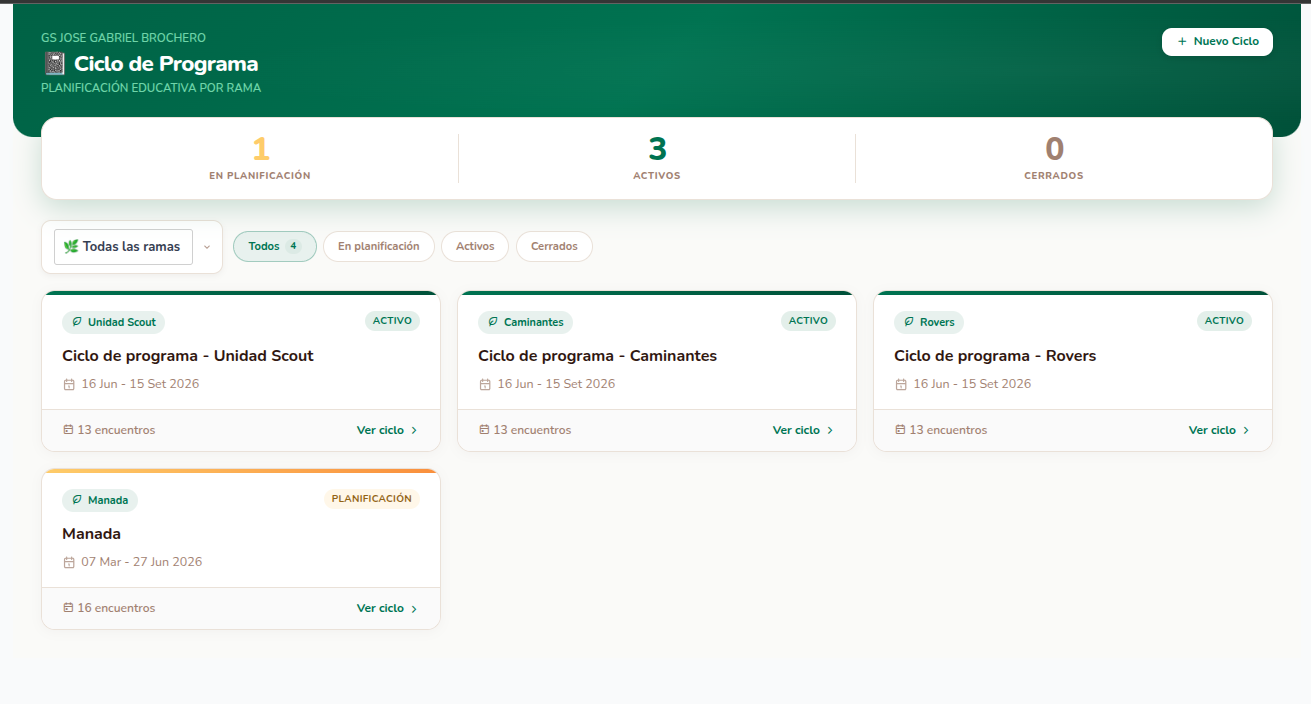Click the icon beside 16 encuentros

(68, 608)
